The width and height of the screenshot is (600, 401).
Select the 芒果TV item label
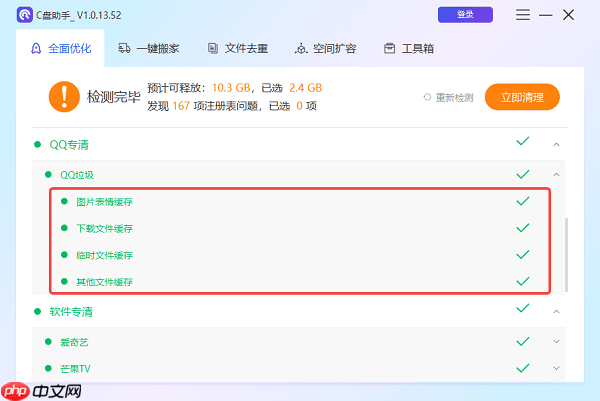75,369
